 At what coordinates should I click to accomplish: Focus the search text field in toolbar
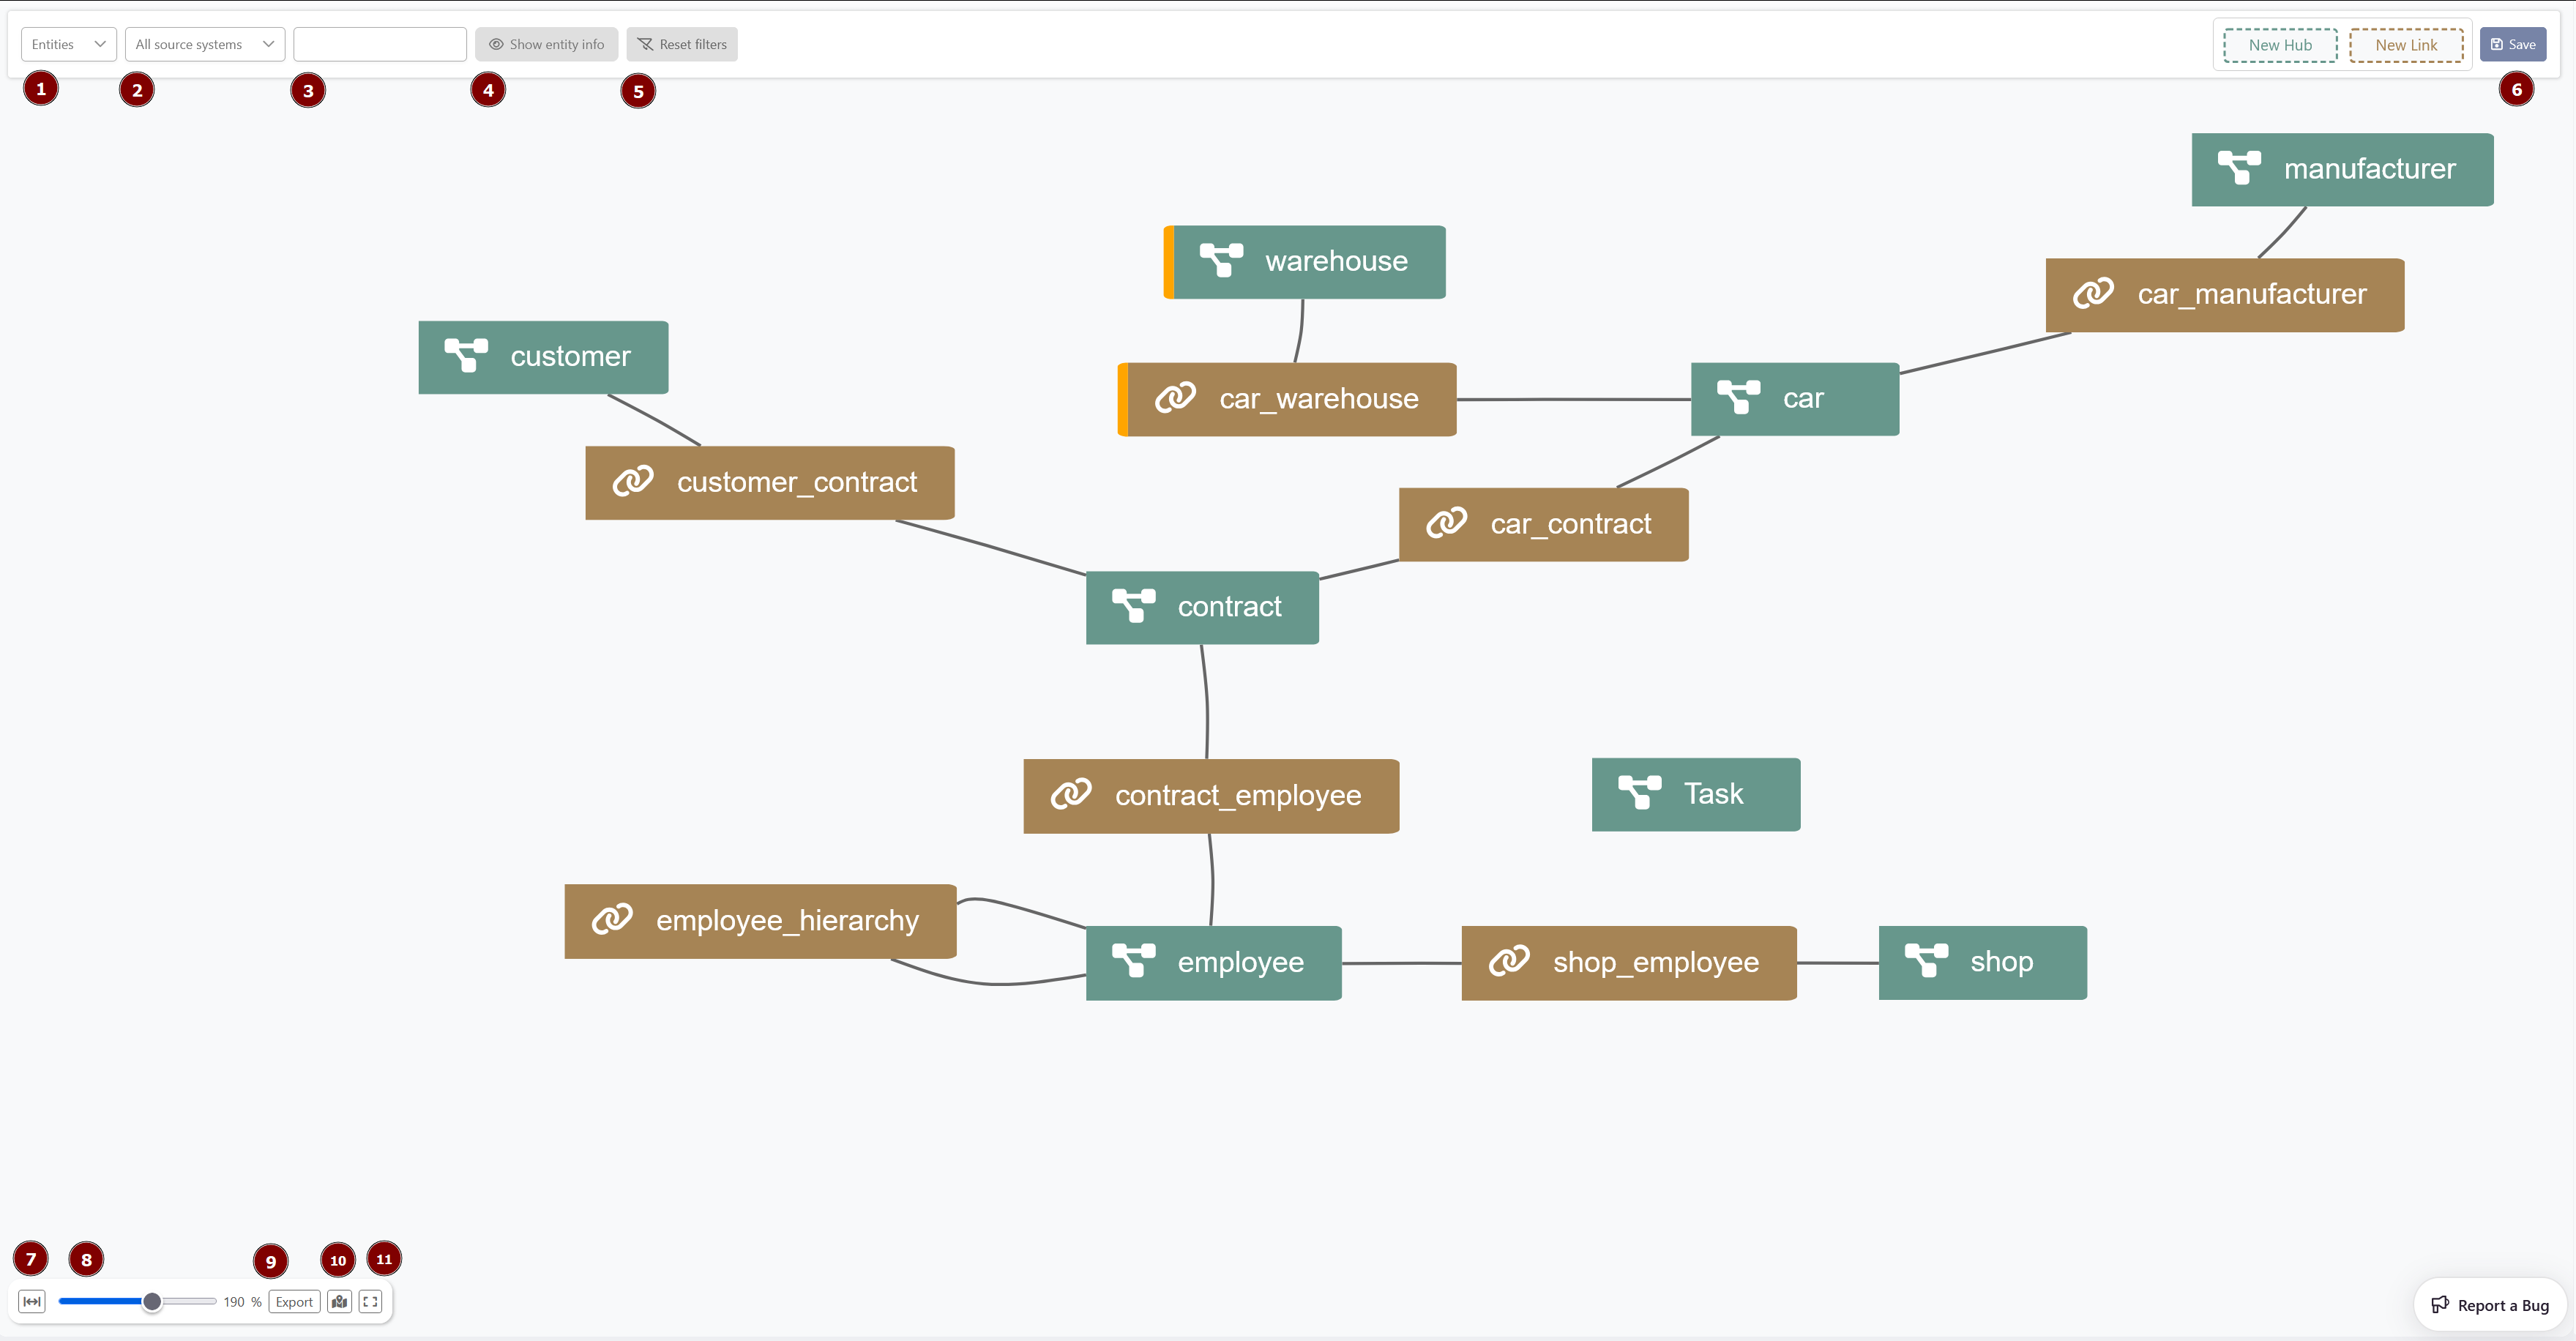pos(380,44)
